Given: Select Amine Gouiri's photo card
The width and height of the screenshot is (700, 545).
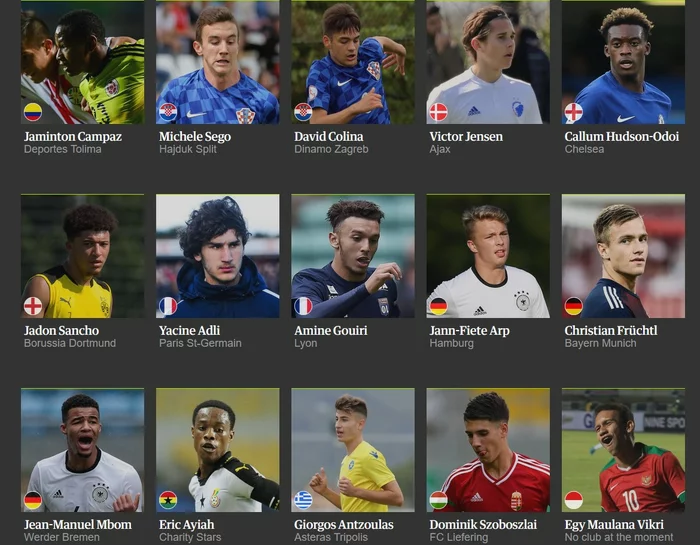Looking at the screenshot, I should pos(353,256).
